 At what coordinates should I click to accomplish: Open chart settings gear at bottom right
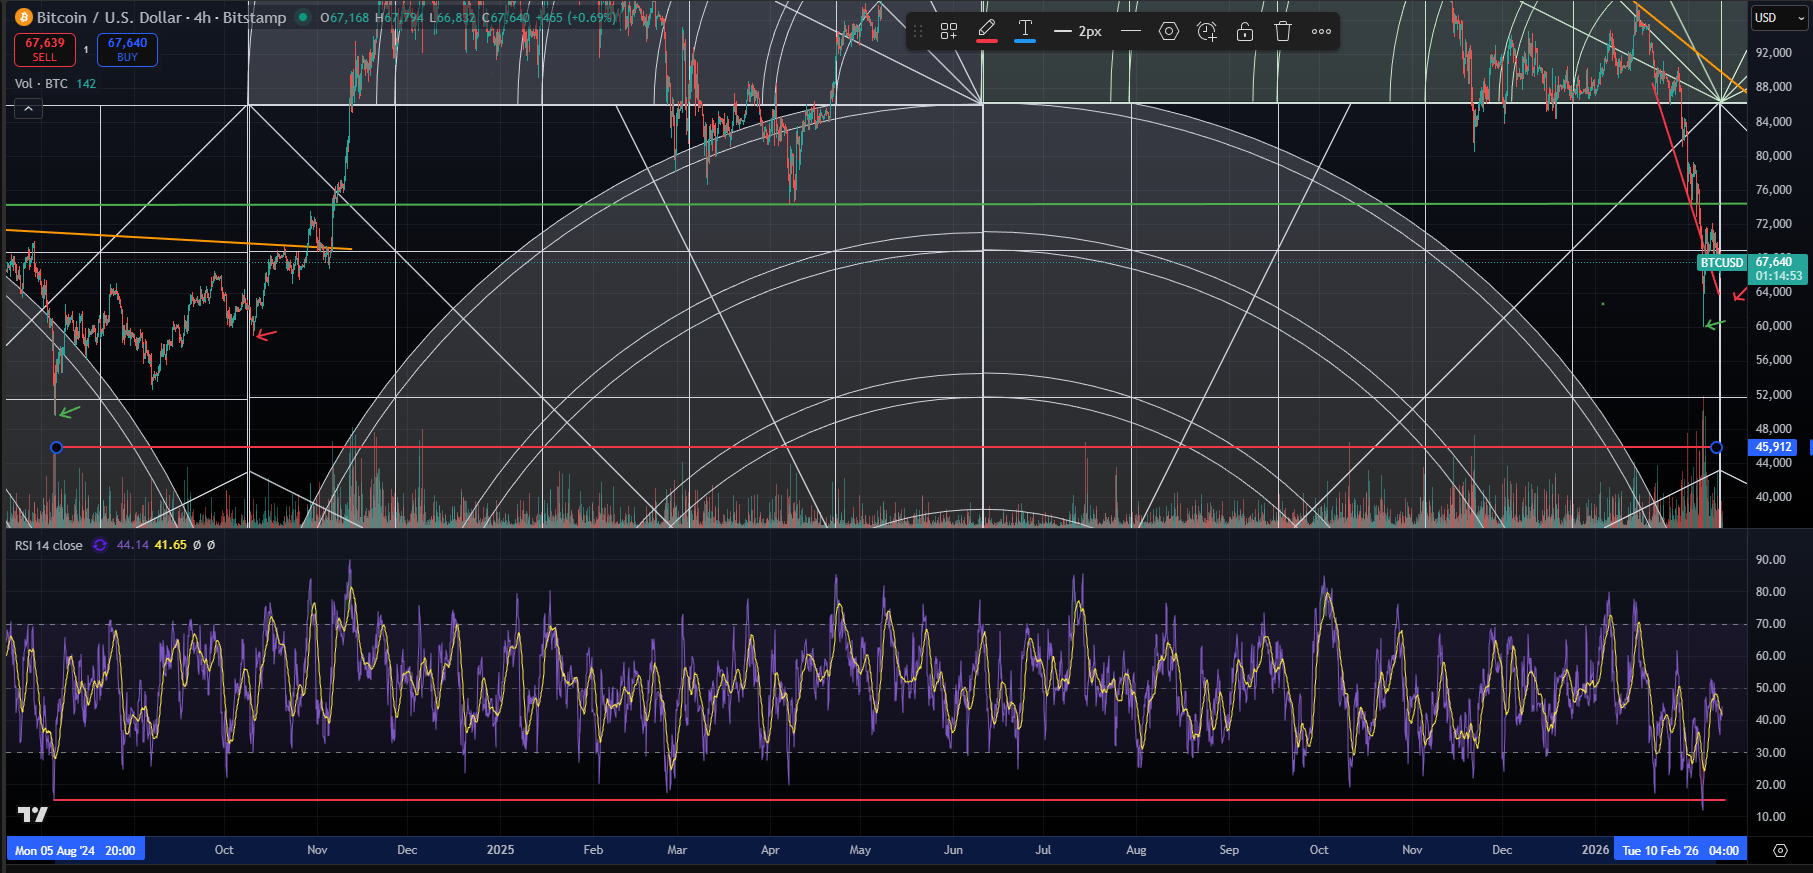tap(1780, 850)
